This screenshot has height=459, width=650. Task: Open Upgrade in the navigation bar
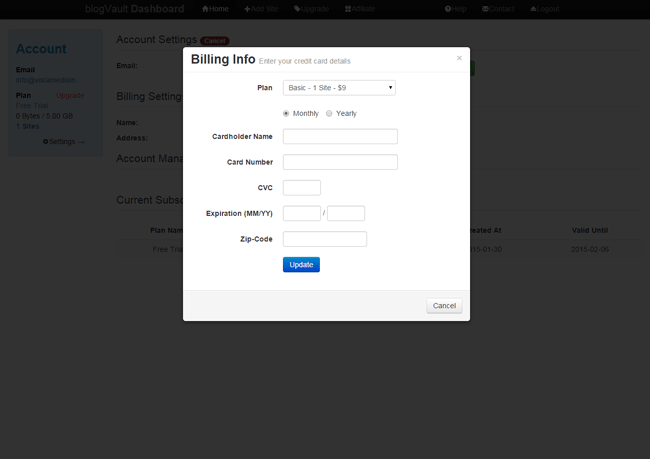click(311, 9)
